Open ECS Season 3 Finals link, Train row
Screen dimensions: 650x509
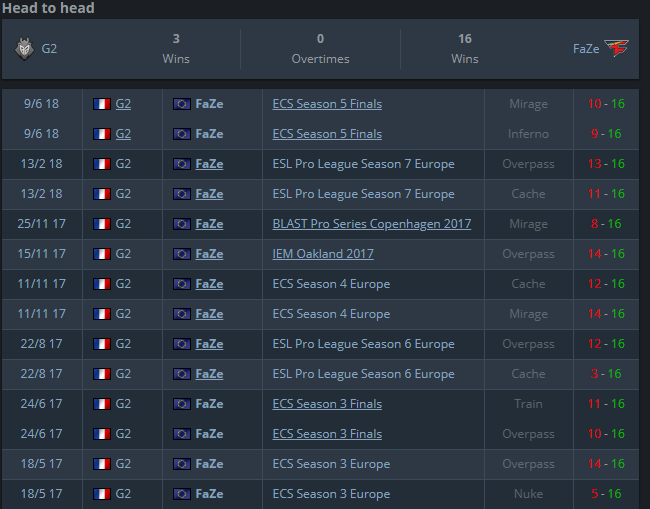(327, 404)
